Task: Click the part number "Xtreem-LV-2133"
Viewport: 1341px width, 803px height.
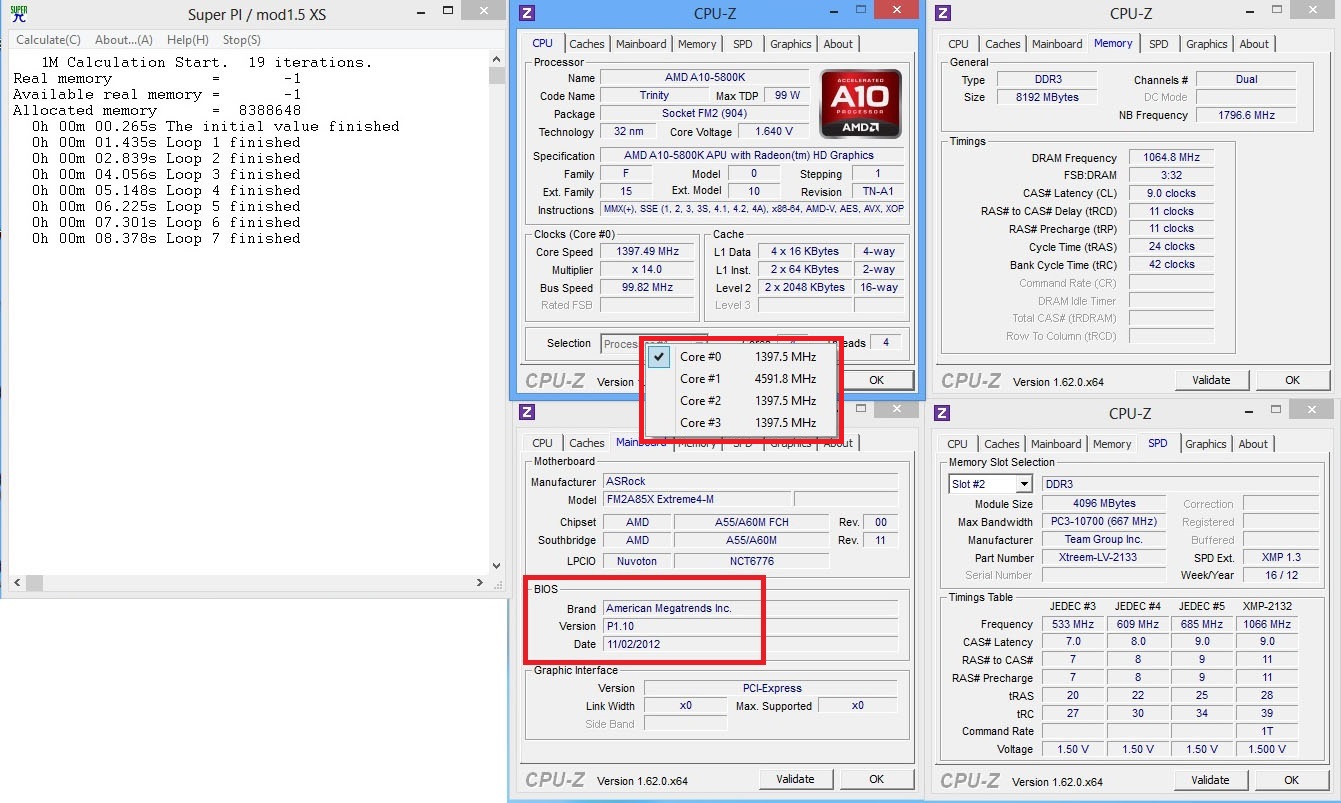Action: coord(1103,558)
